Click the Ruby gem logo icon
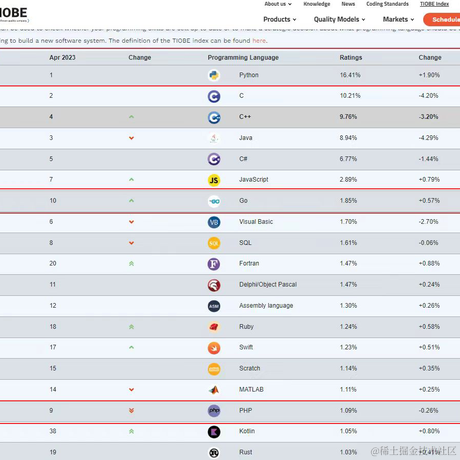 [x=214, y=327]
